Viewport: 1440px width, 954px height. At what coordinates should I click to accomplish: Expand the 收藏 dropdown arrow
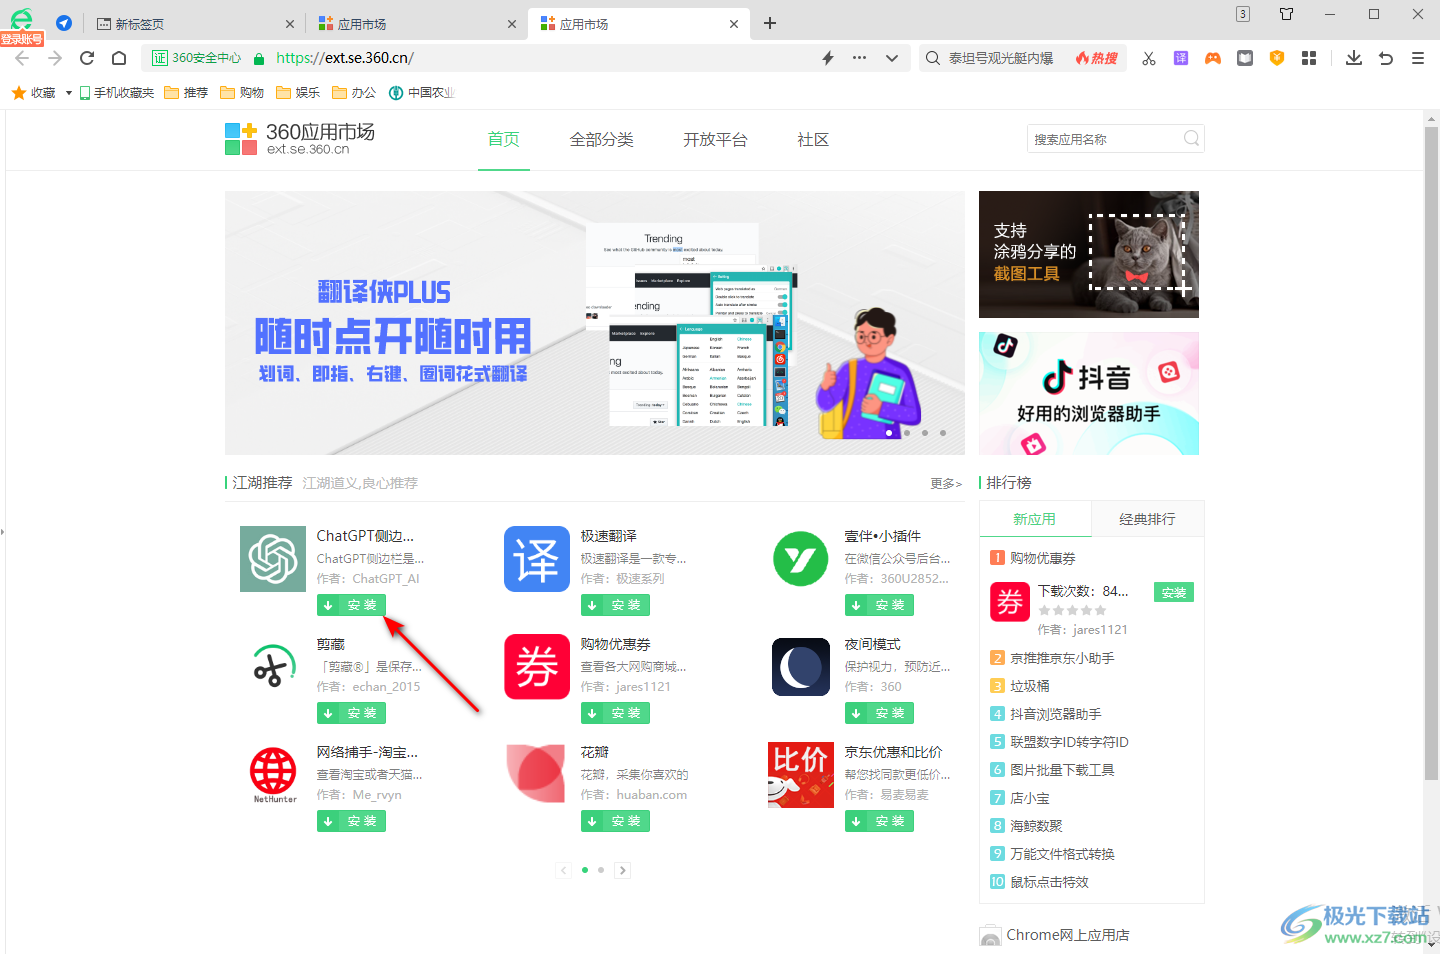tap(68, 93)
